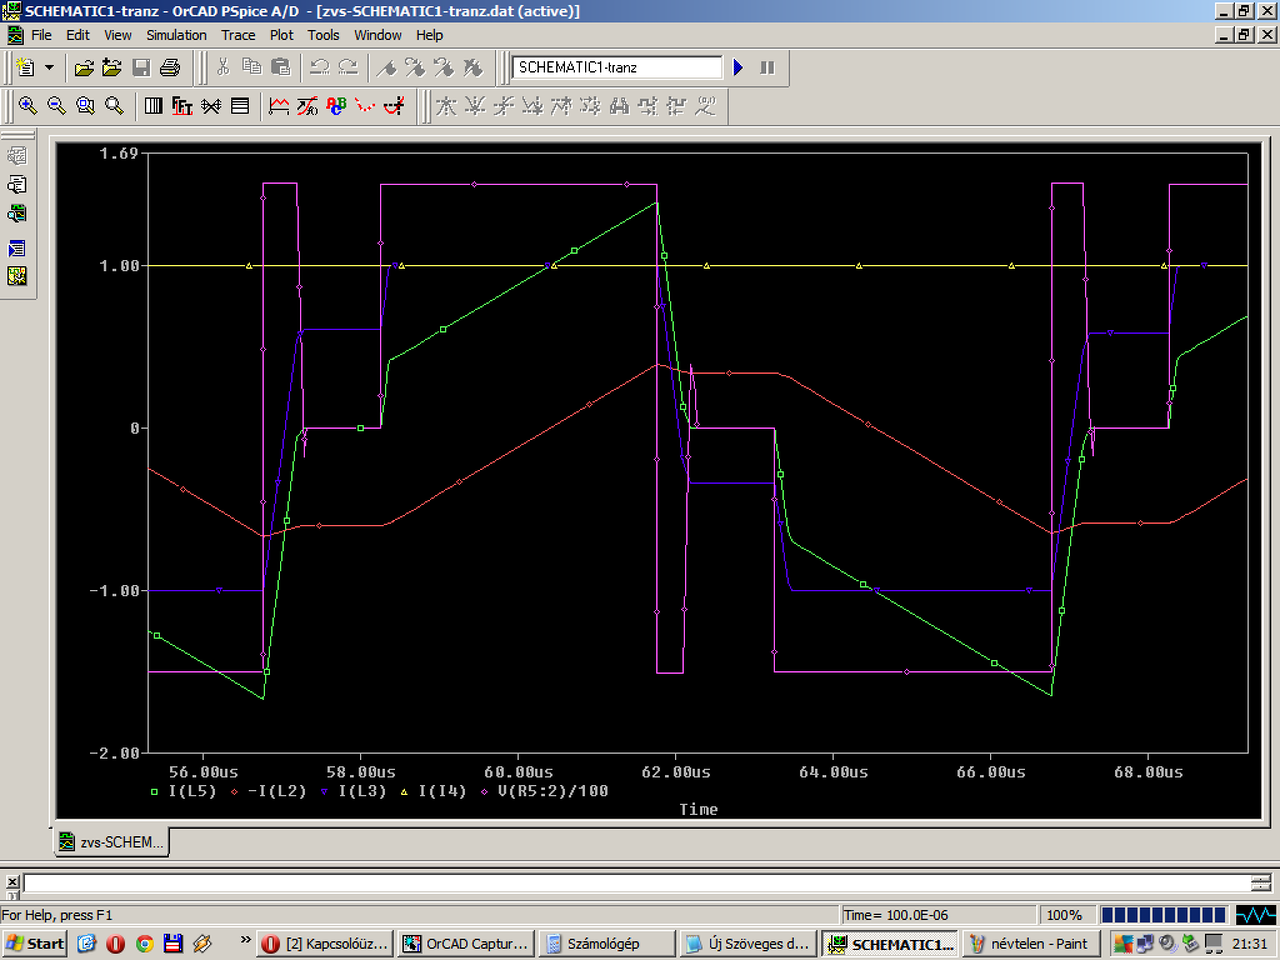
Task: Expand the quick launch chevron on taskbar
Action: point(246,940)
